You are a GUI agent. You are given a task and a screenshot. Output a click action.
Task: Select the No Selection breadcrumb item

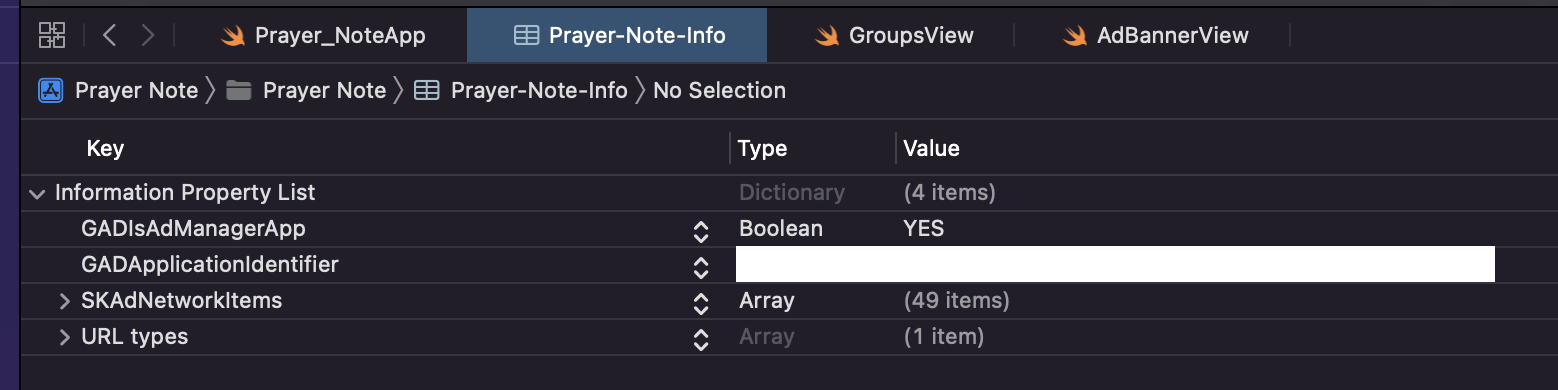[x=719, y=91]
